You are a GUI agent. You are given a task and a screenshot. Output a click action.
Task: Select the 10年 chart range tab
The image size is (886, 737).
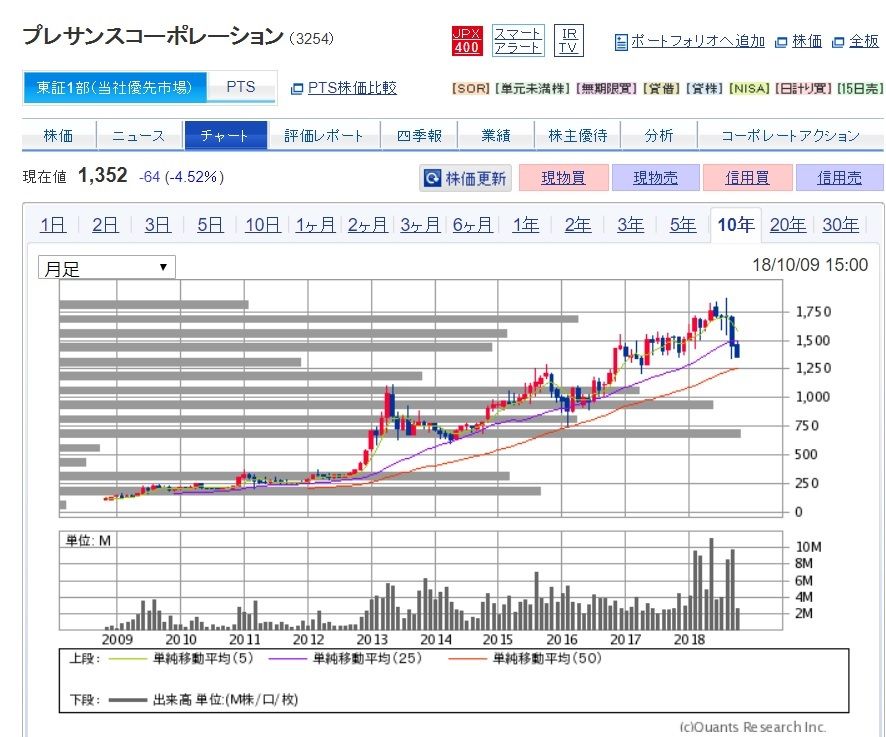click(x=736, y=225)
